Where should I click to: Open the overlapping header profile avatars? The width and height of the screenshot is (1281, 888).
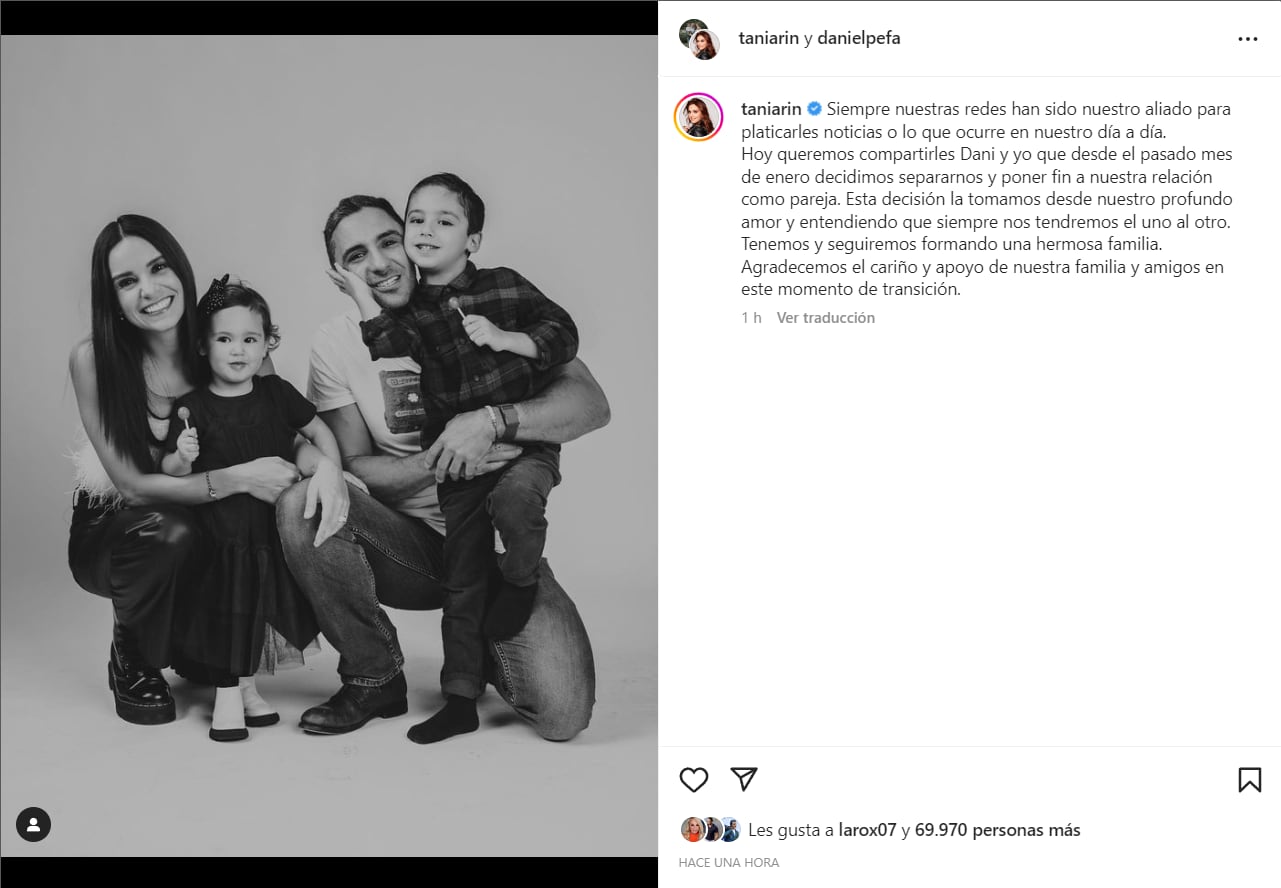click(x=700, y=39)
